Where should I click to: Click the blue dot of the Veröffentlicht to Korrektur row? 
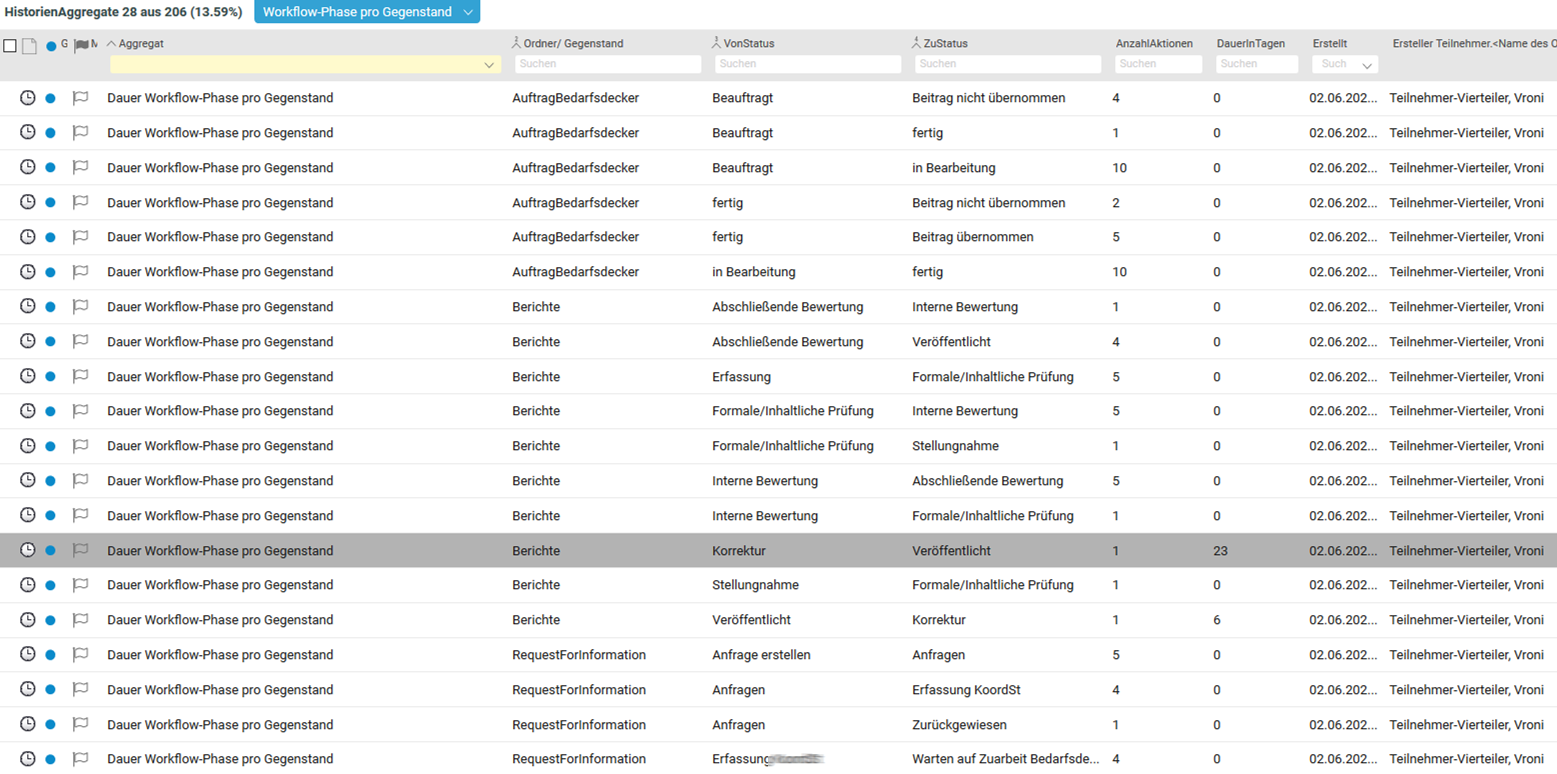coord(51,620)
